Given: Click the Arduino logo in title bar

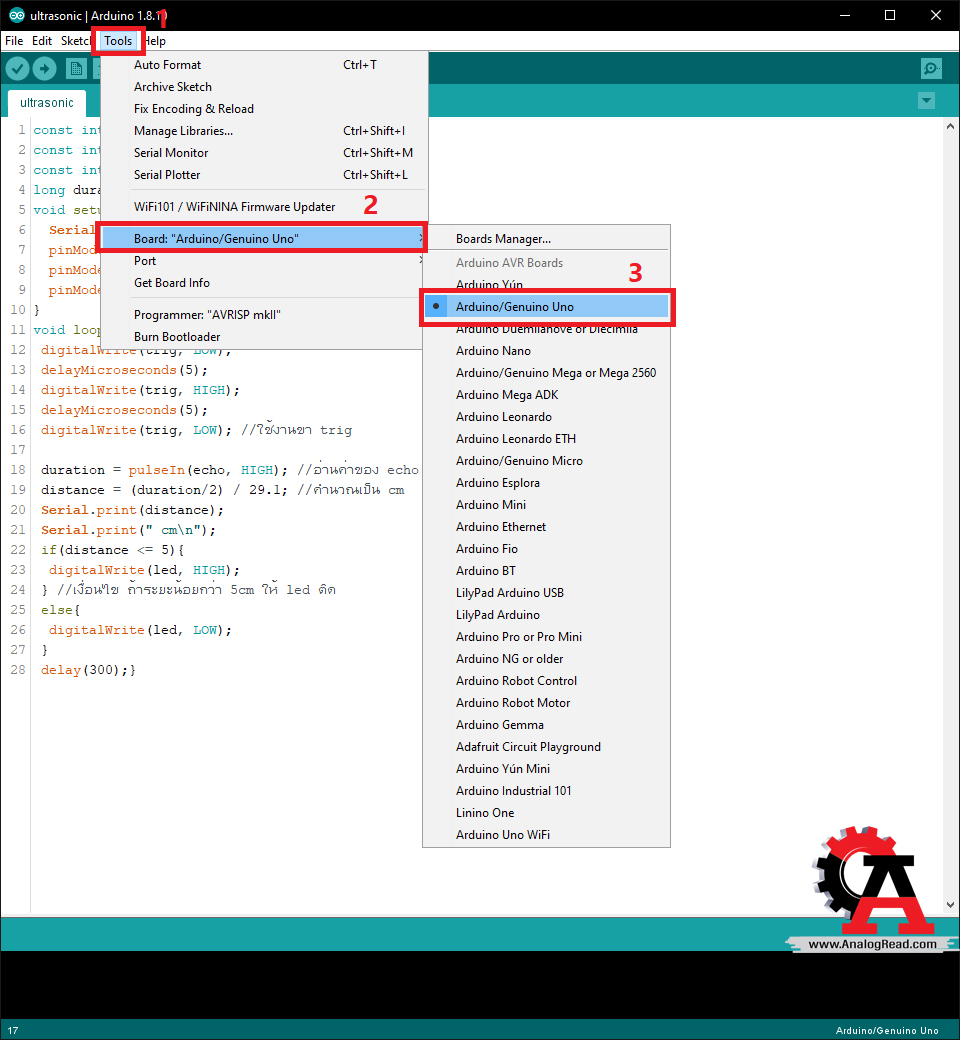Looking at the screenshot, I should (x=17, y=15).
